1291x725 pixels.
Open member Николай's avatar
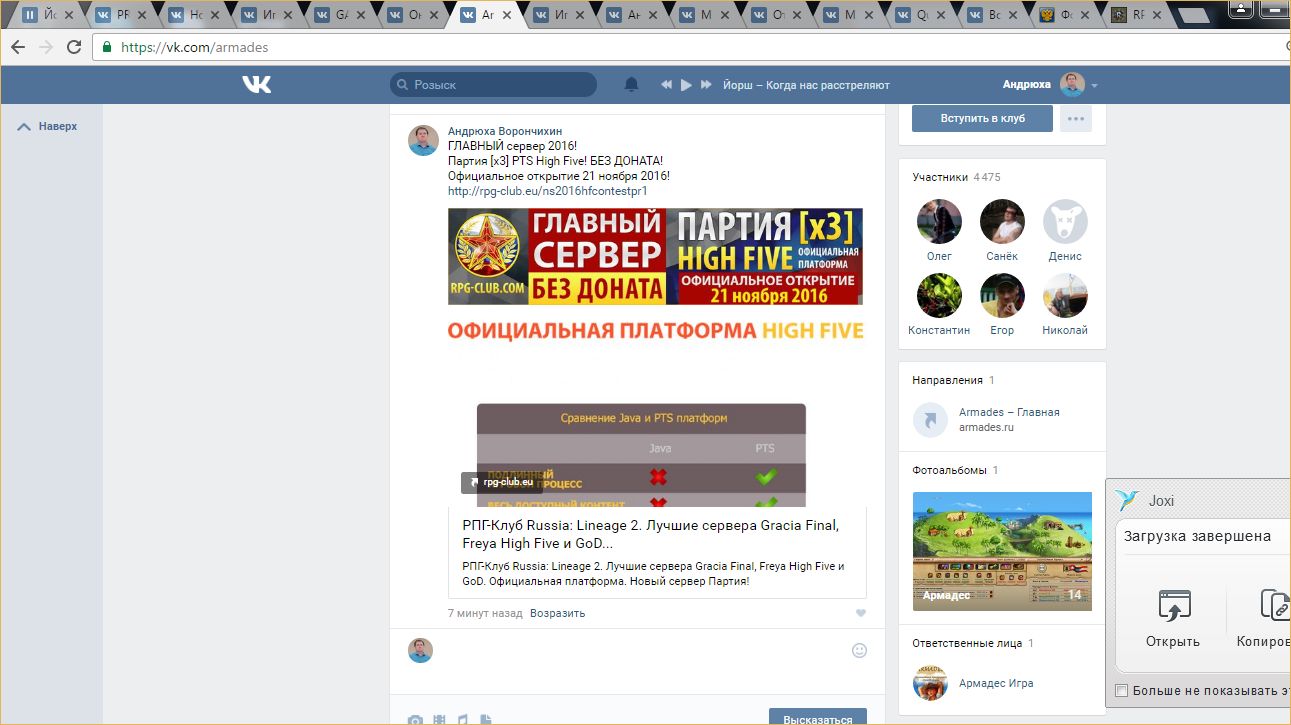[1065, 296]
